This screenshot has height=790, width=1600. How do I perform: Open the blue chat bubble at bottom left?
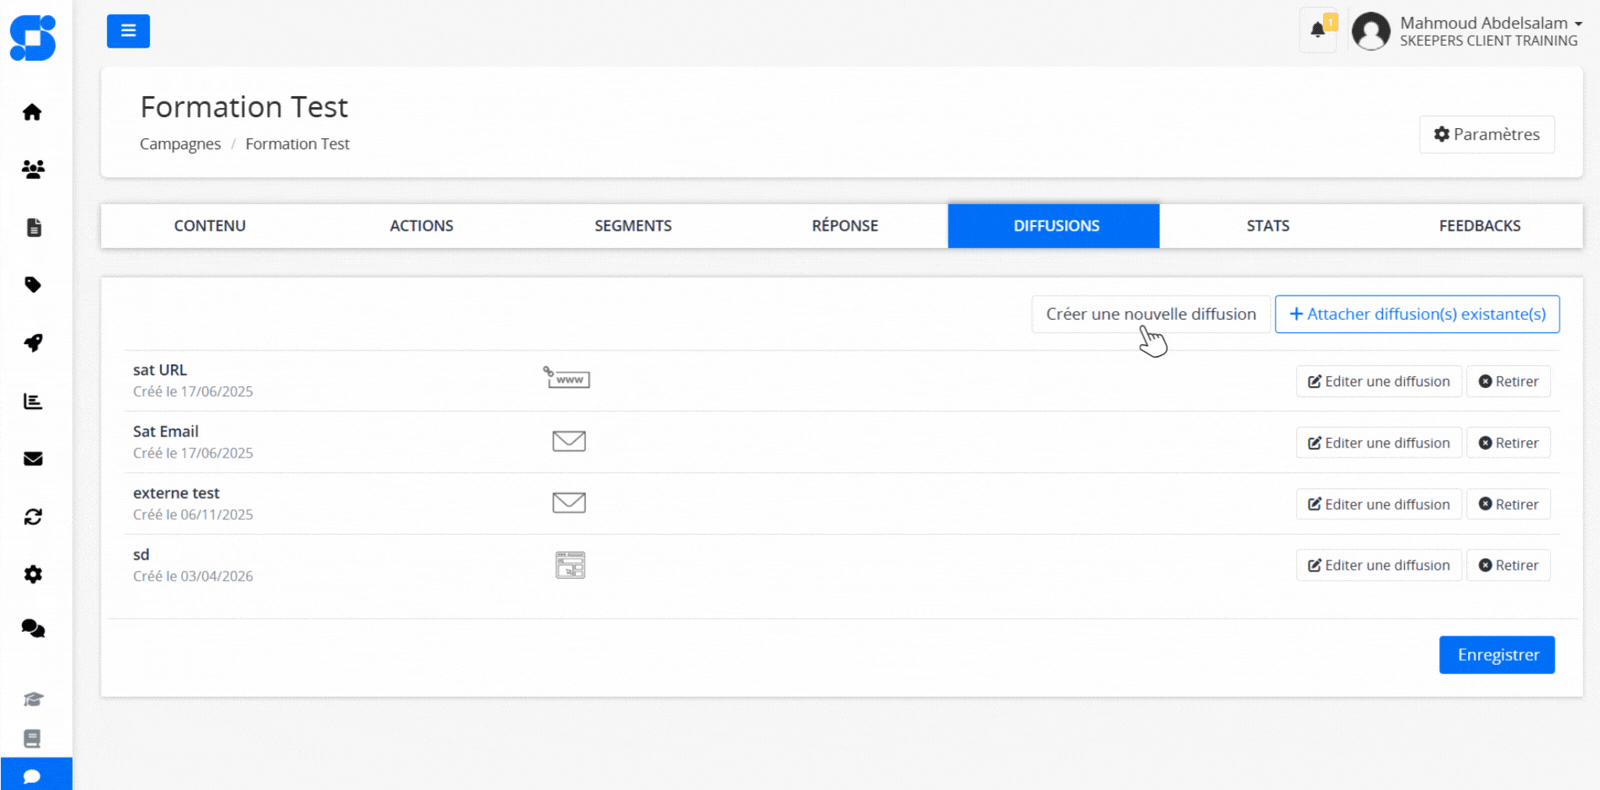pyautogui.click(x=32, y=776)
